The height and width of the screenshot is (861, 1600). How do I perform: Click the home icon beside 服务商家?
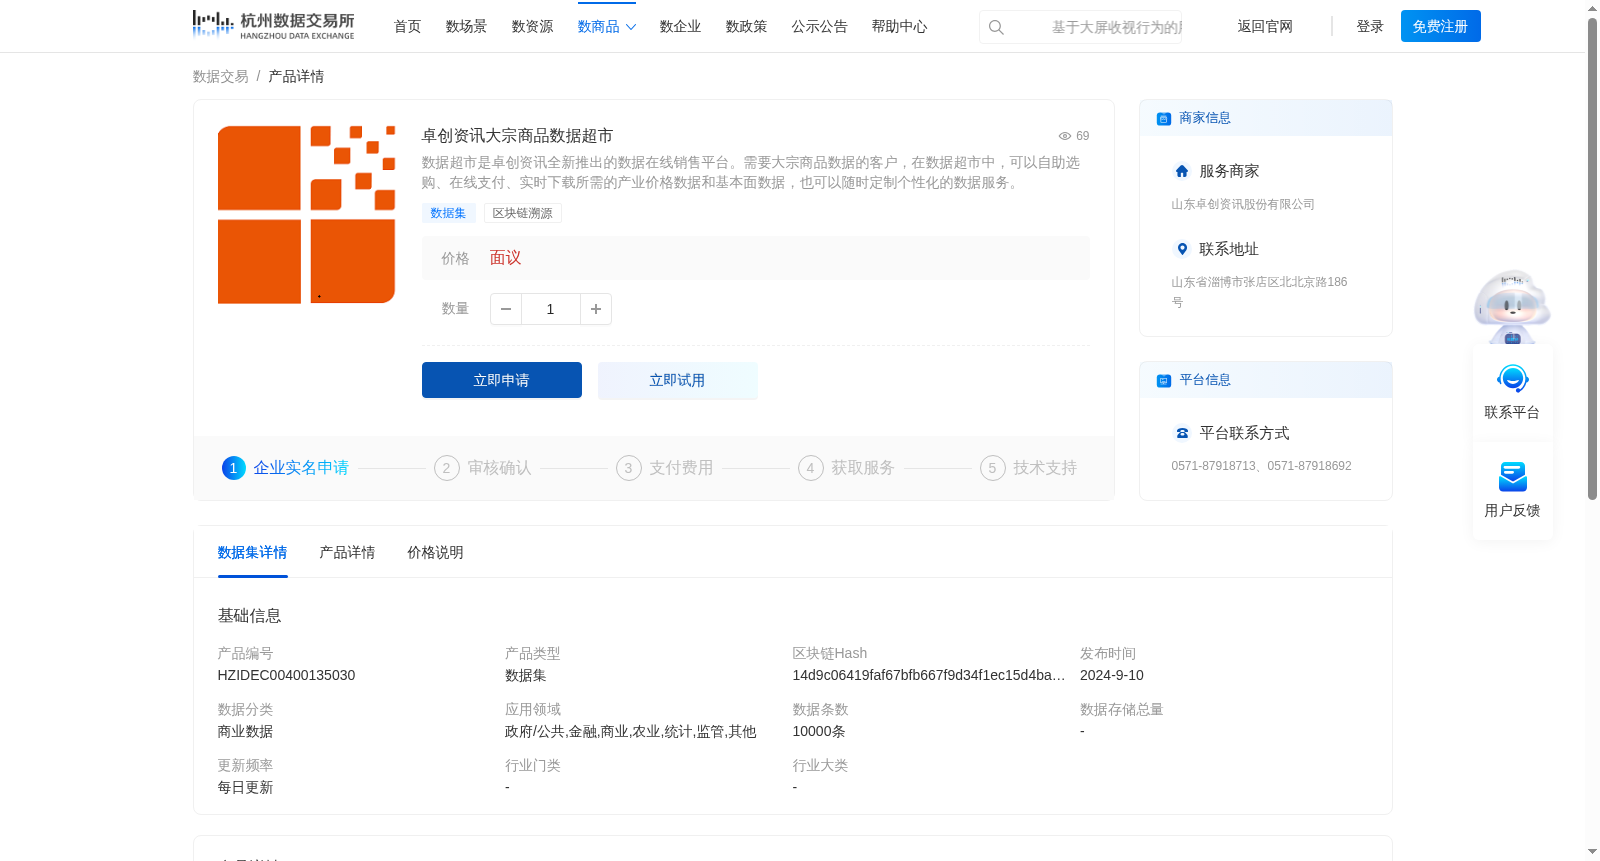point(1182,171)
